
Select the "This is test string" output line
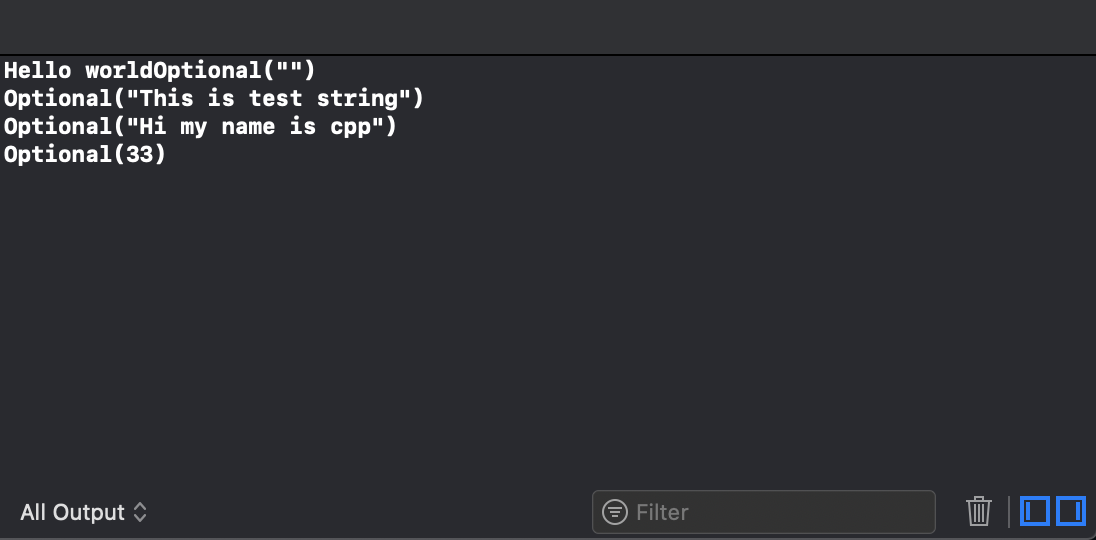[214, 98]
